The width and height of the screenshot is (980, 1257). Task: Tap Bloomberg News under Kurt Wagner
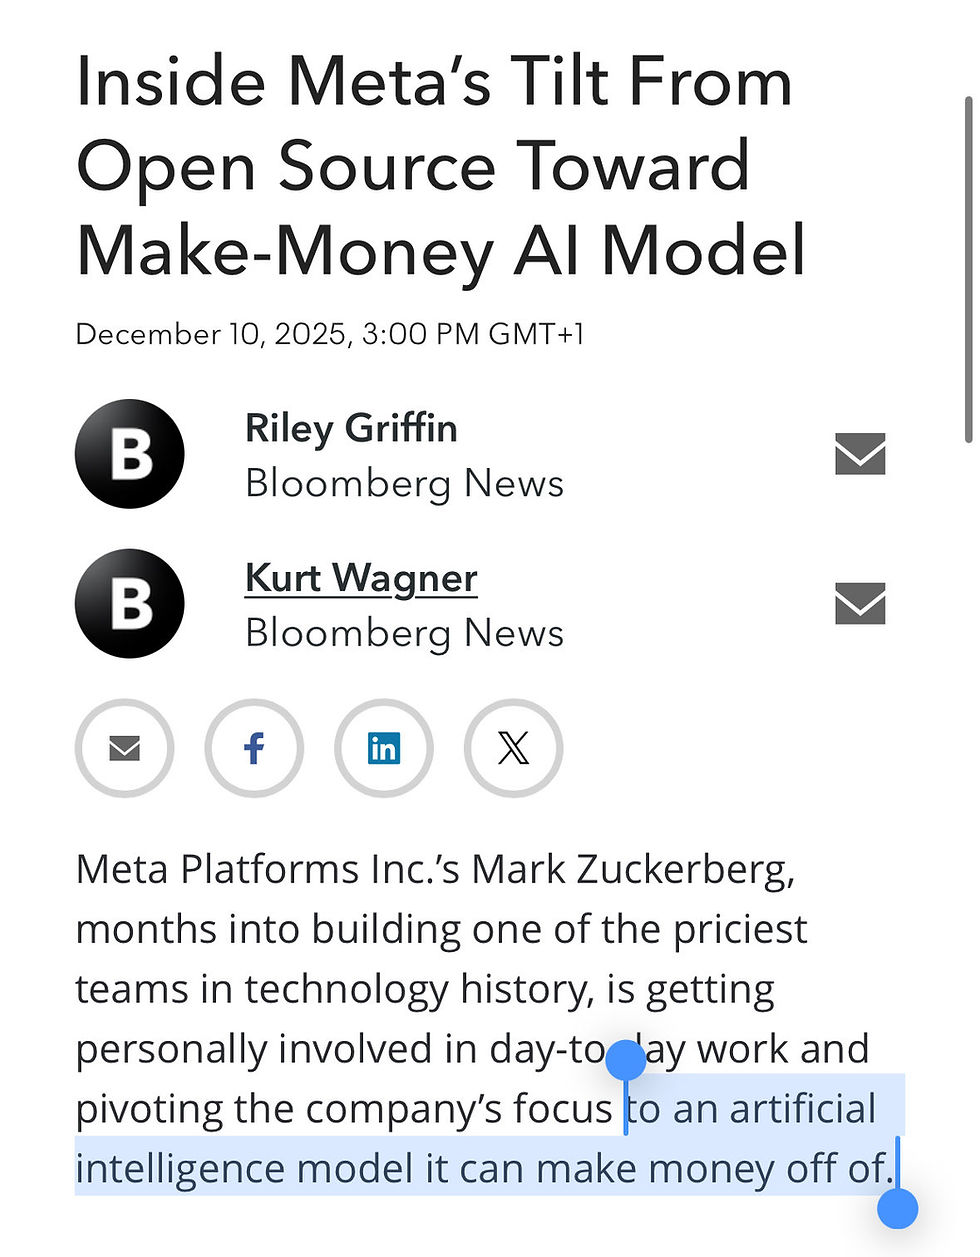(x=404, y=633)
